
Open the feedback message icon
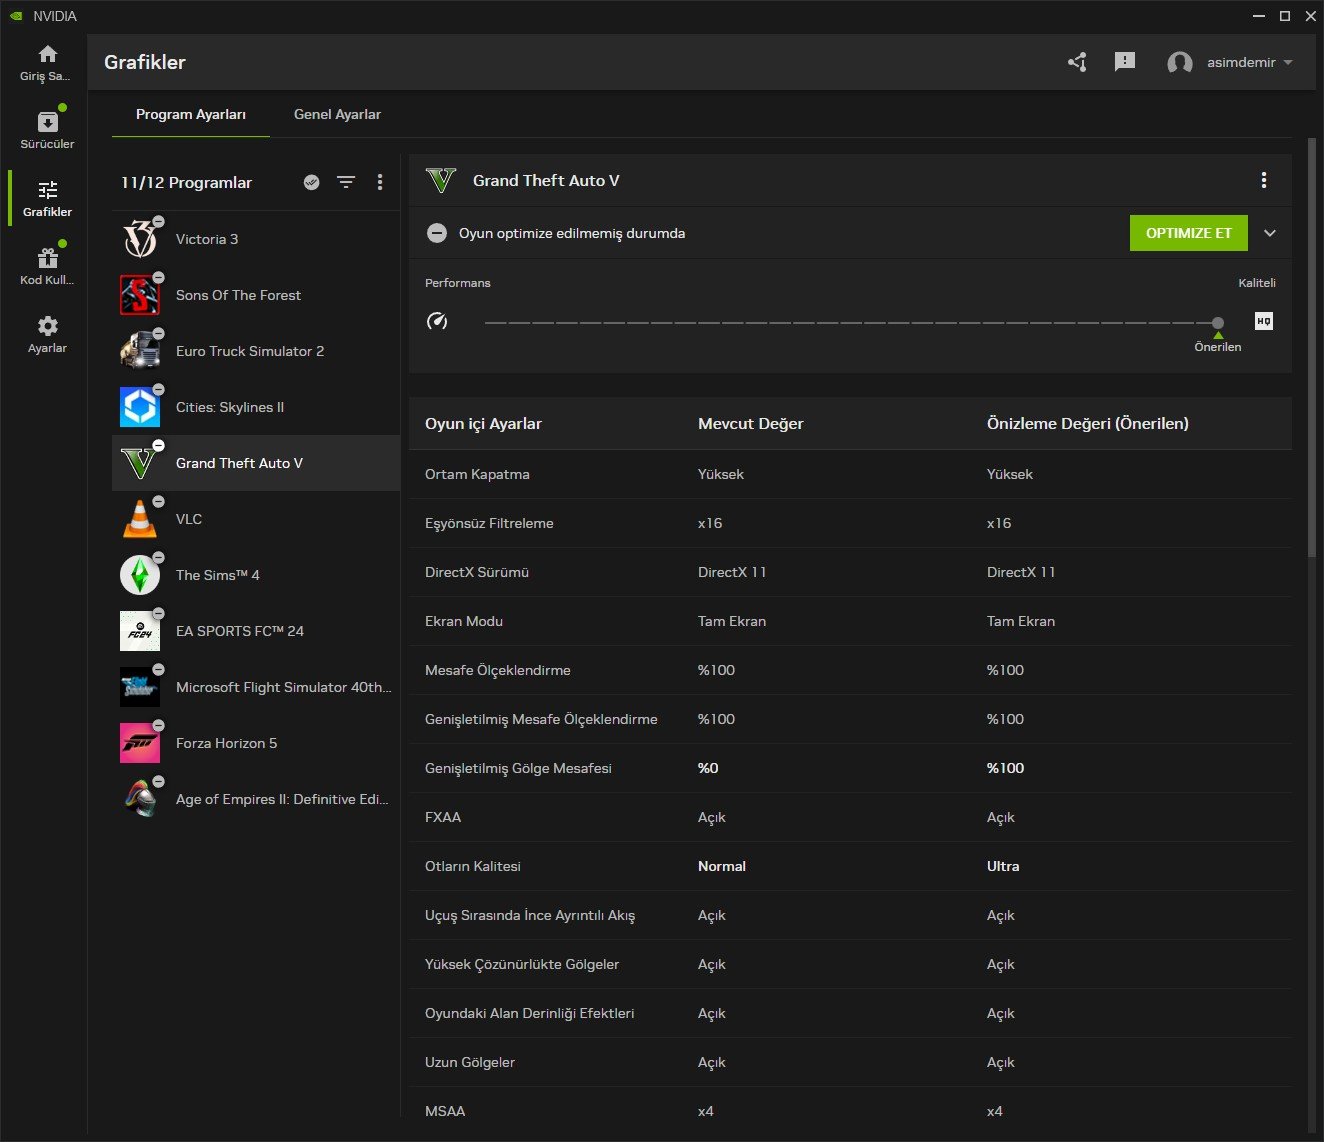click(1125, 62)
